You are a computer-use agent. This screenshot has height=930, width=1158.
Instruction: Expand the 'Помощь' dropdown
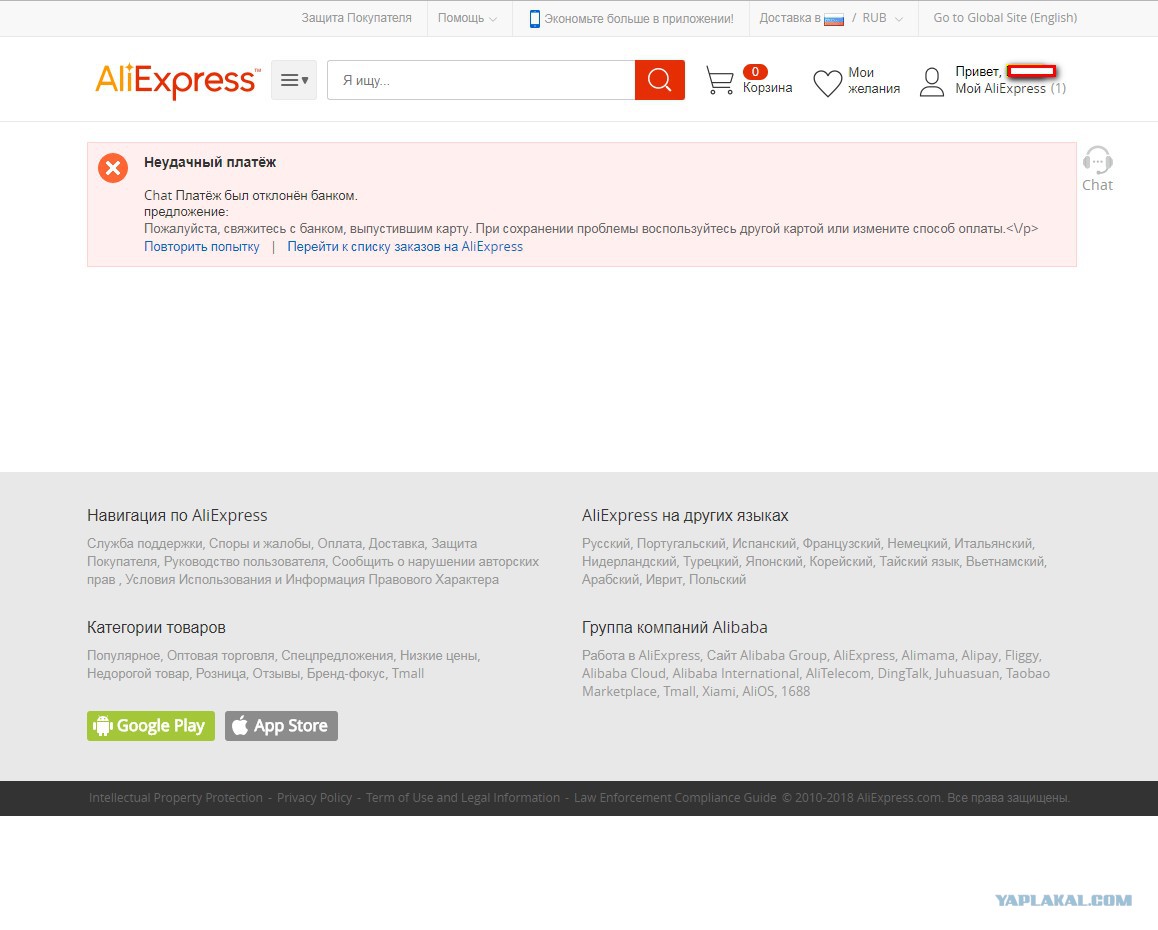click(467, 18)
